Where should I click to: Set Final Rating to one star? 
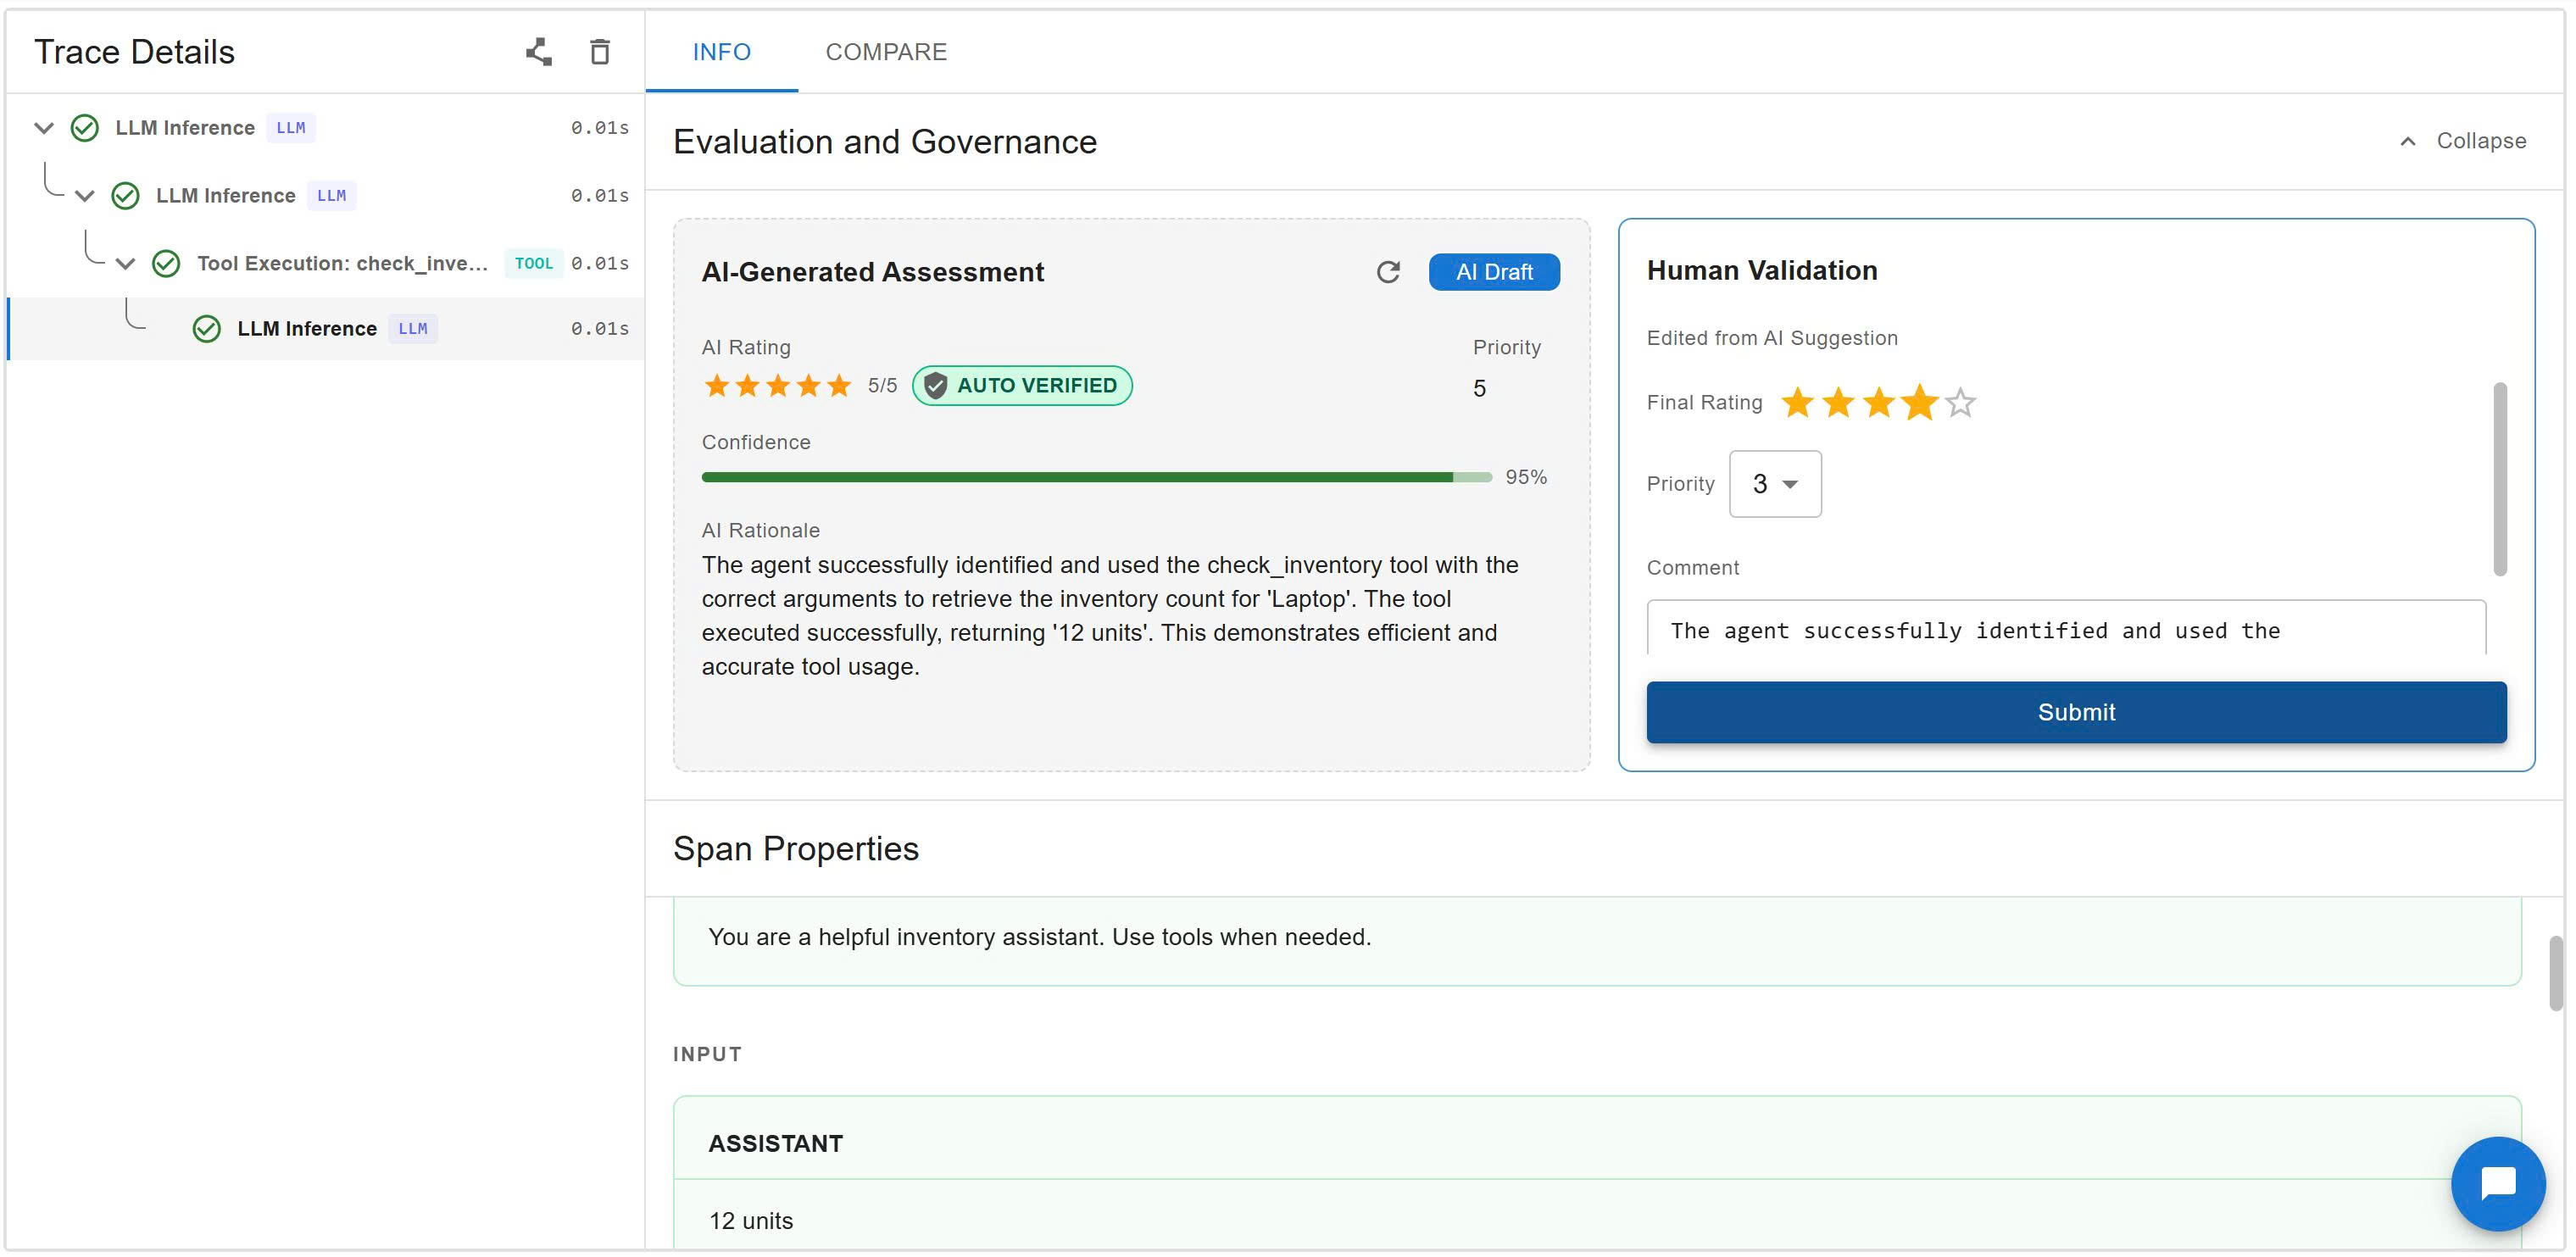pos(1797,403)
